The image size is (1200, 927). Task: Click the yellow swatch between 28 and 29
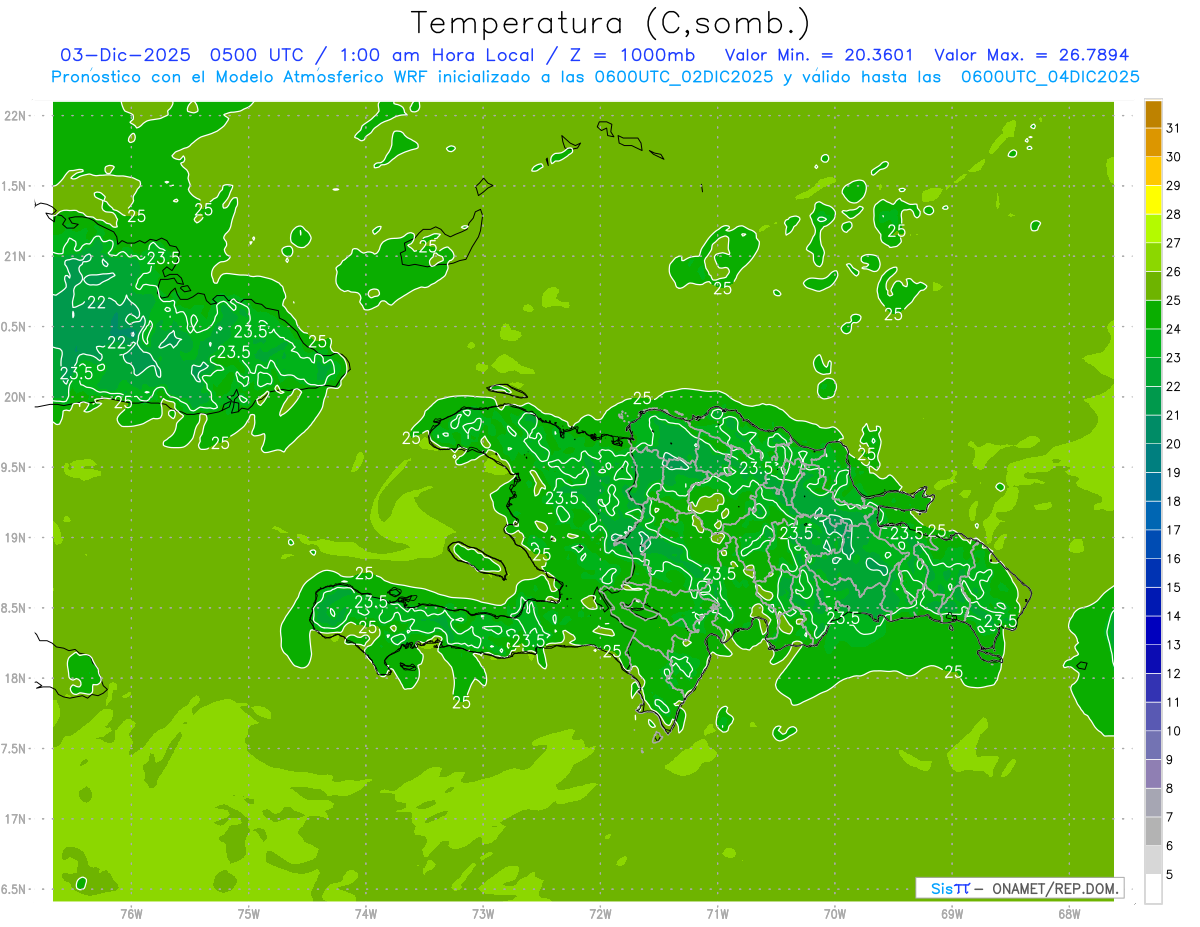(x=1153, y=200)
